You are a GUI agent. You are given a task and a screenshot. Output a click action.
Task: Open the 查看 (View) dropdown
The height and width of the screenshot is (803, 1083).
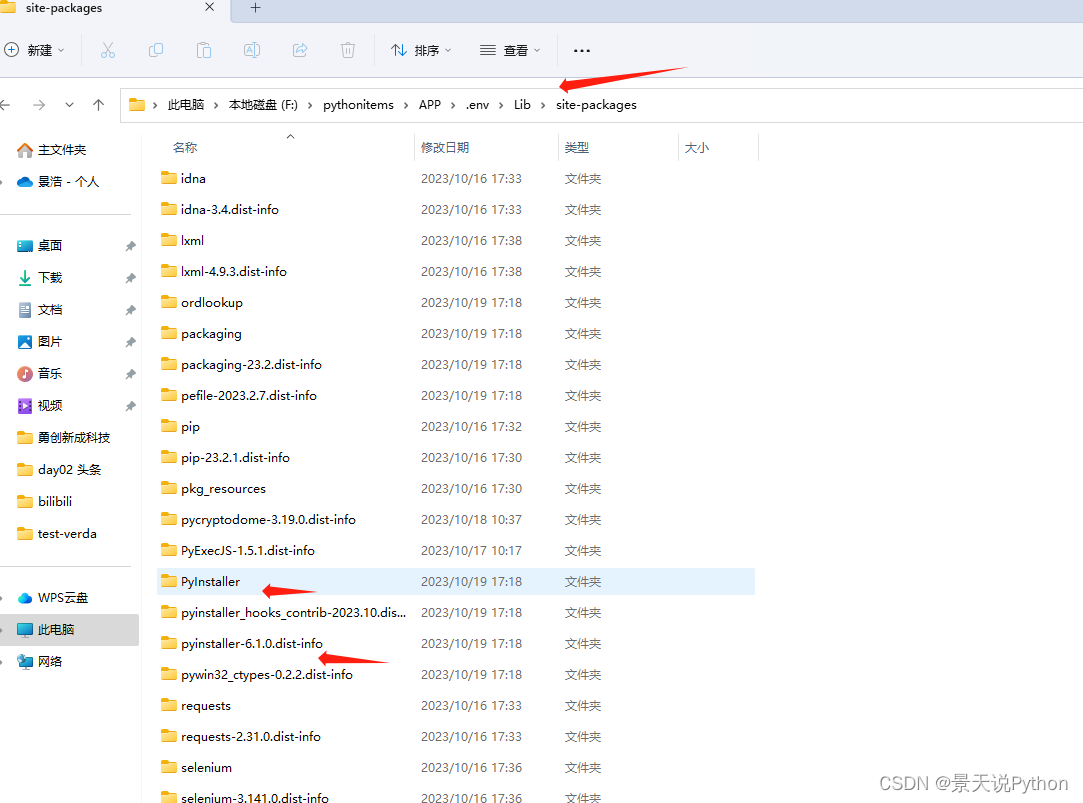509,50
